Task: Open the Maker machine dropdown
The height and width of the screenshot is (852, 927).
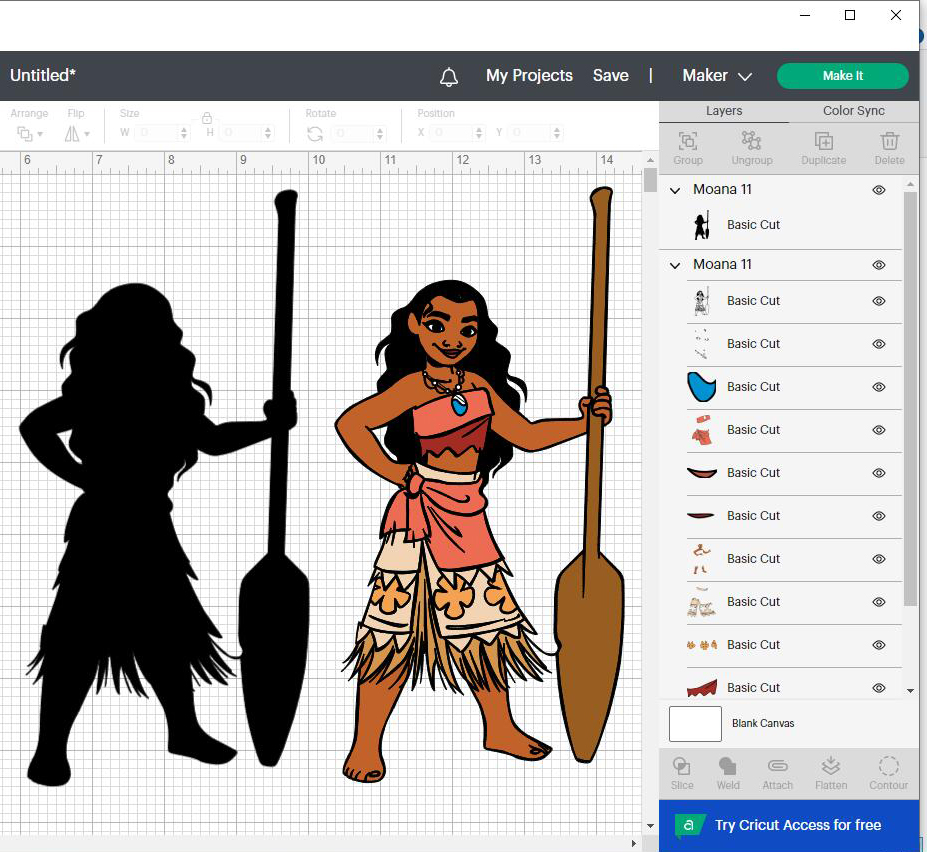Action: [717, 76]
